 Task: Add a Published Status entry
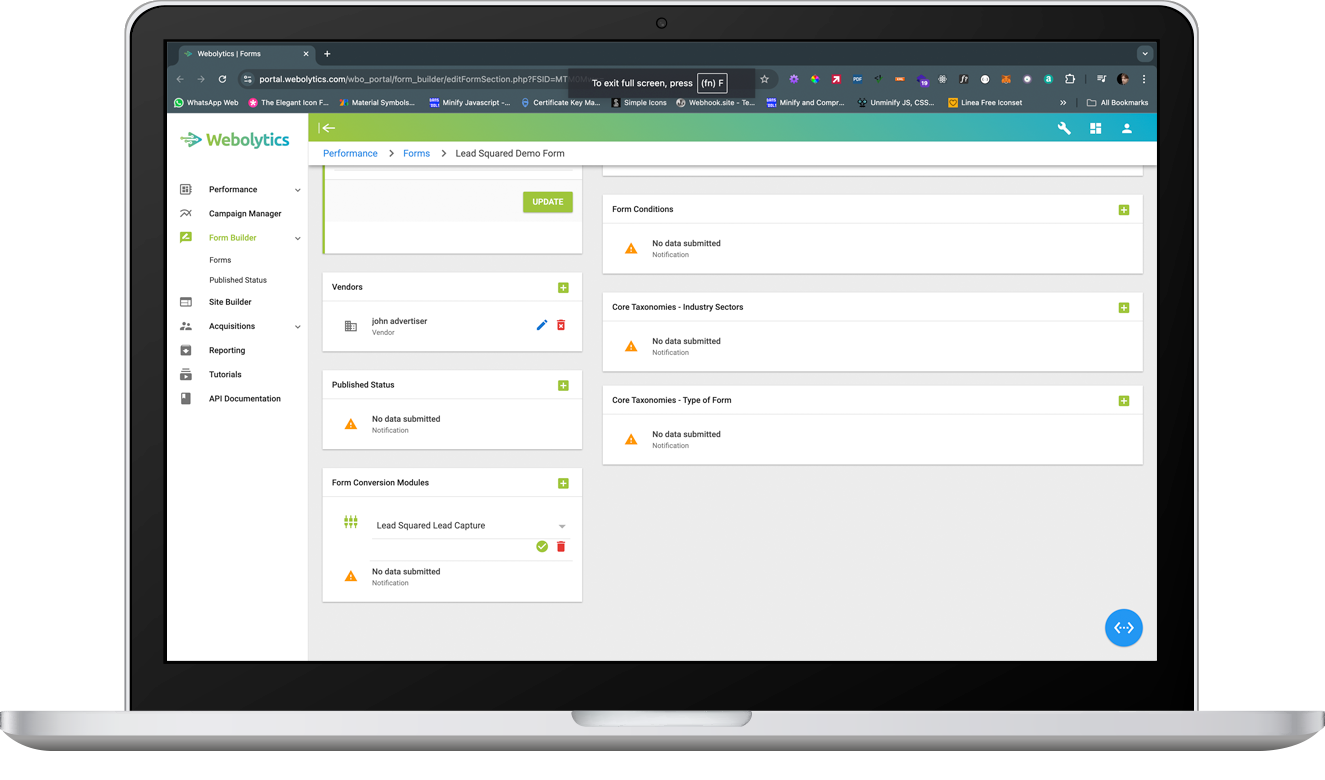click(x=563, y=386)
